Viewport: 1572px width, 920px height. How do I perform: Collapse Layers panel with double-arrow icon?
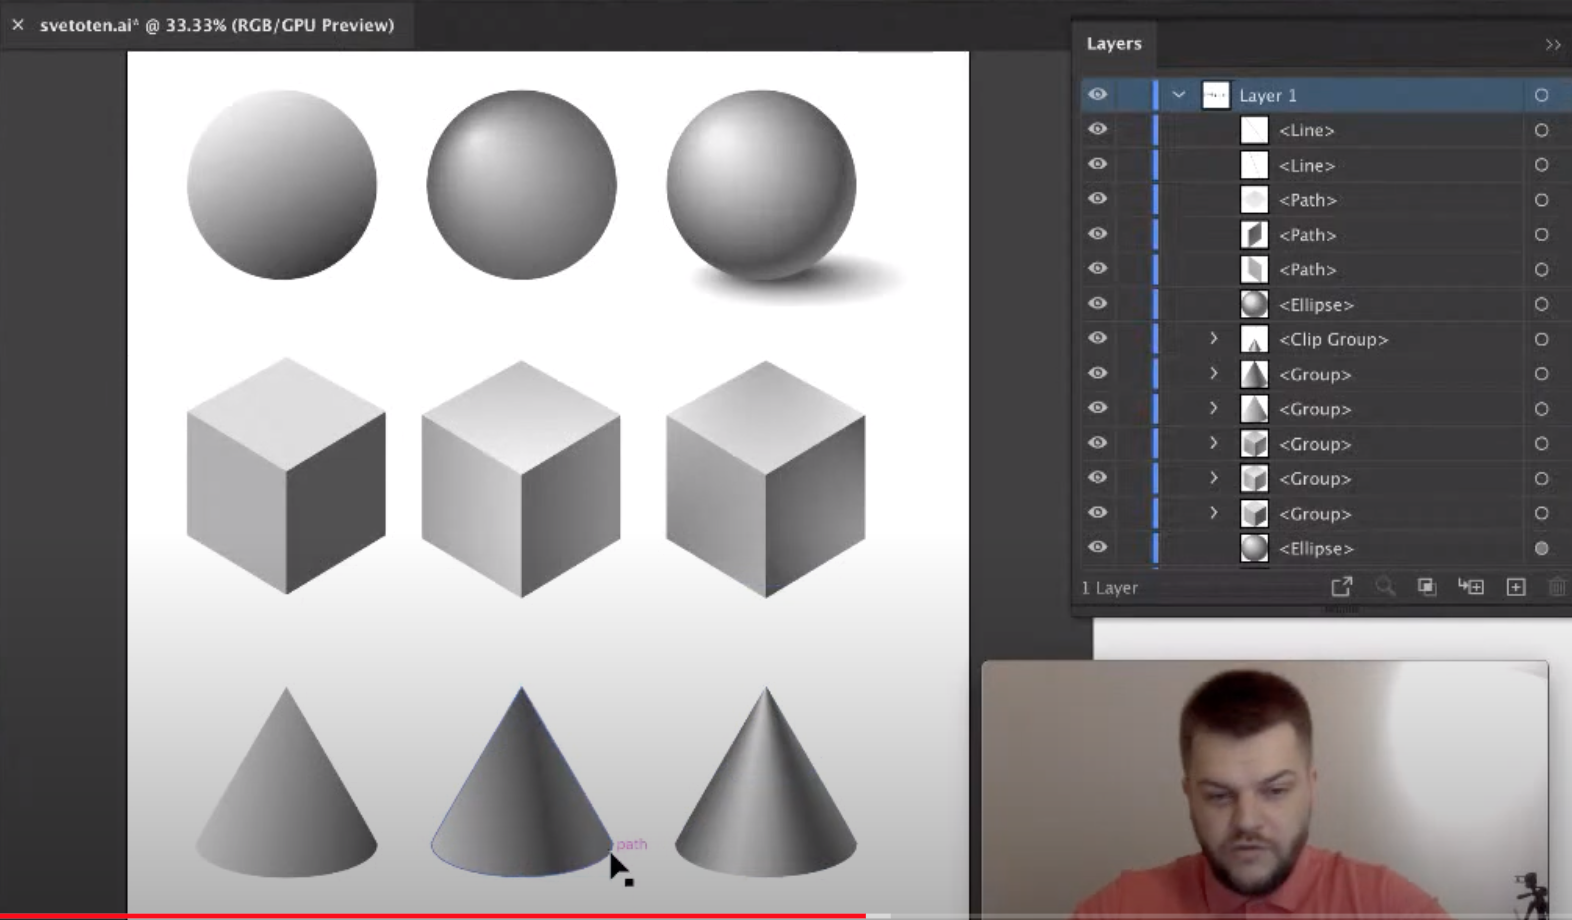click(1552, 45)
